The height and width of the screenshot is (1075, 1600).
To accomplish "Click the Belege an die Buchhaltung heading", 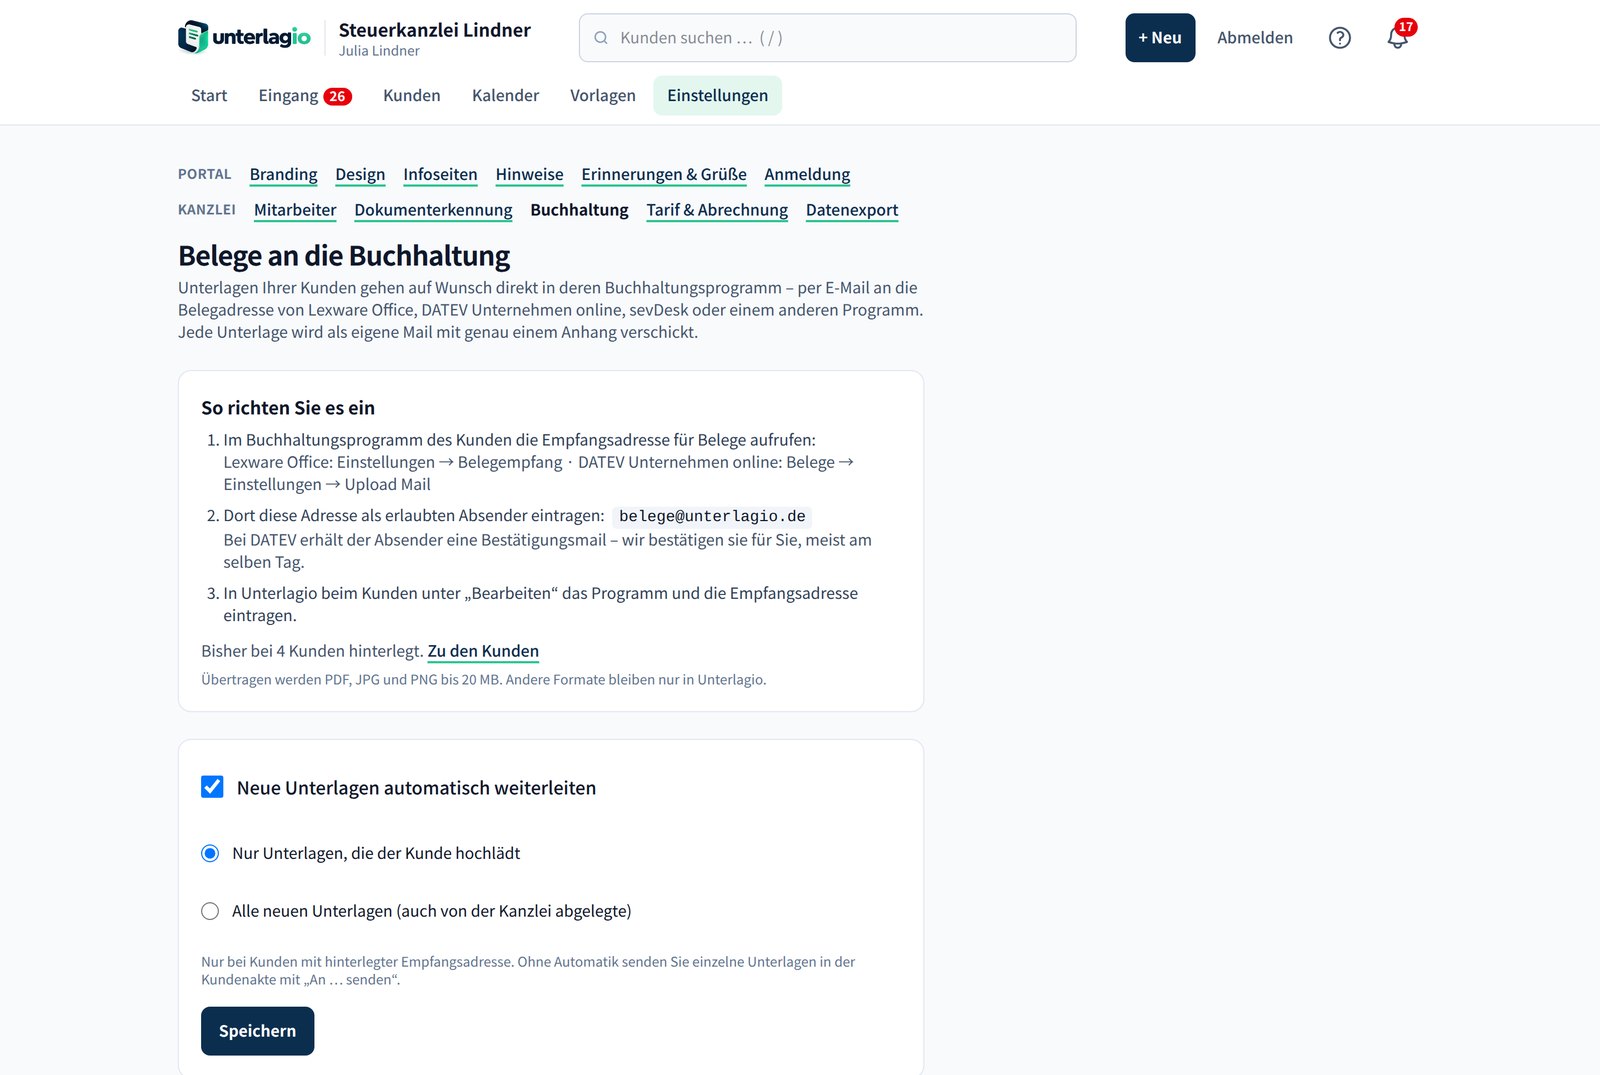I will click(344, 256).
